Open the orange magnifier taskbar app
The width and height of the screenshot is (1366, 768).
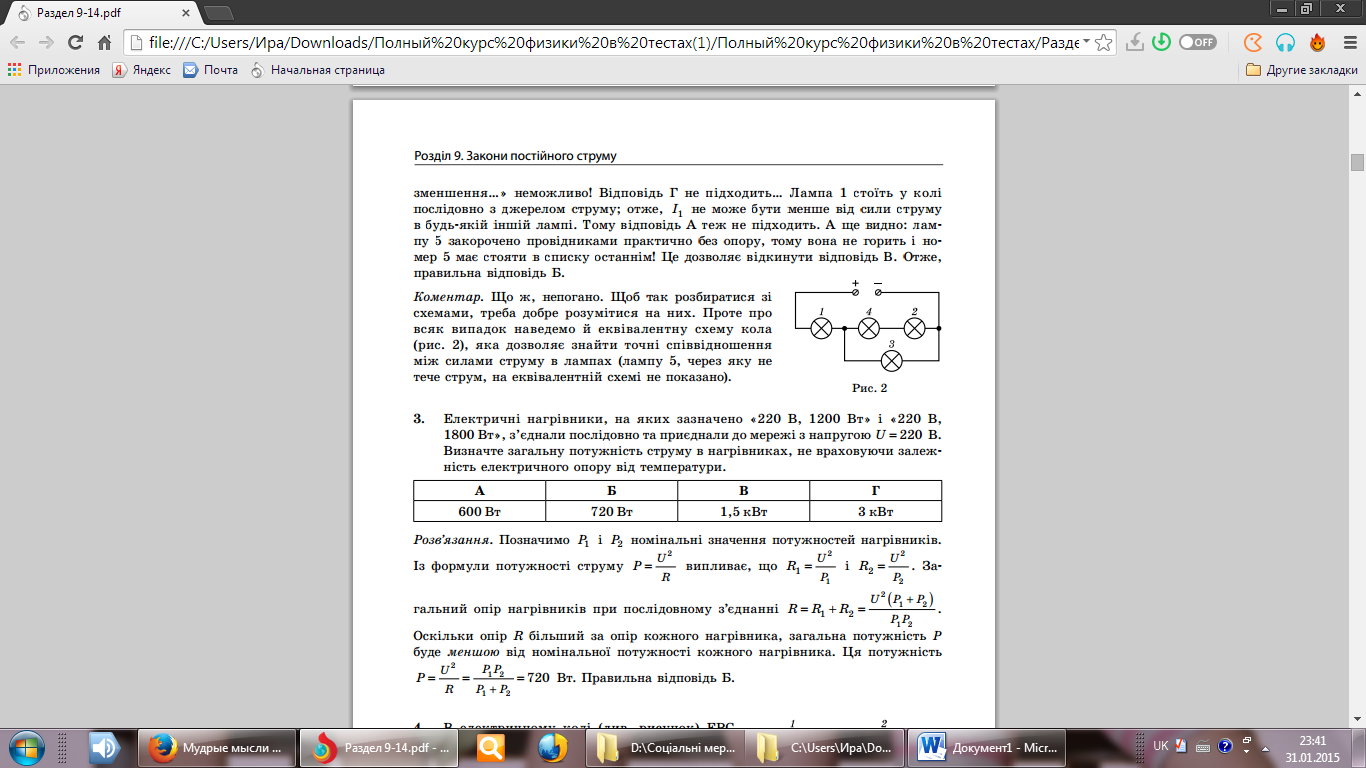(491, 748)
